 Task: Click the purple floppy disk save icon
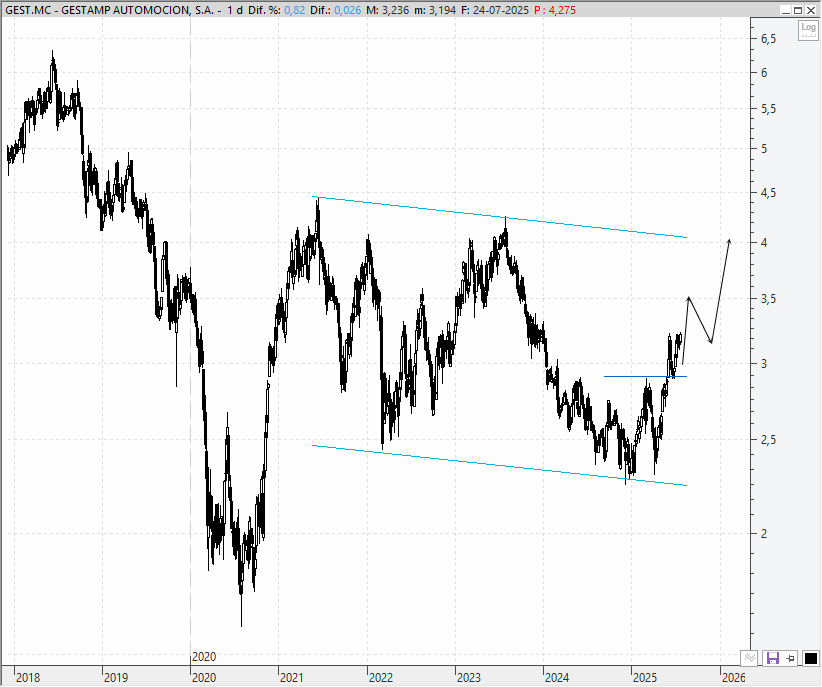(x=773, y=658)
